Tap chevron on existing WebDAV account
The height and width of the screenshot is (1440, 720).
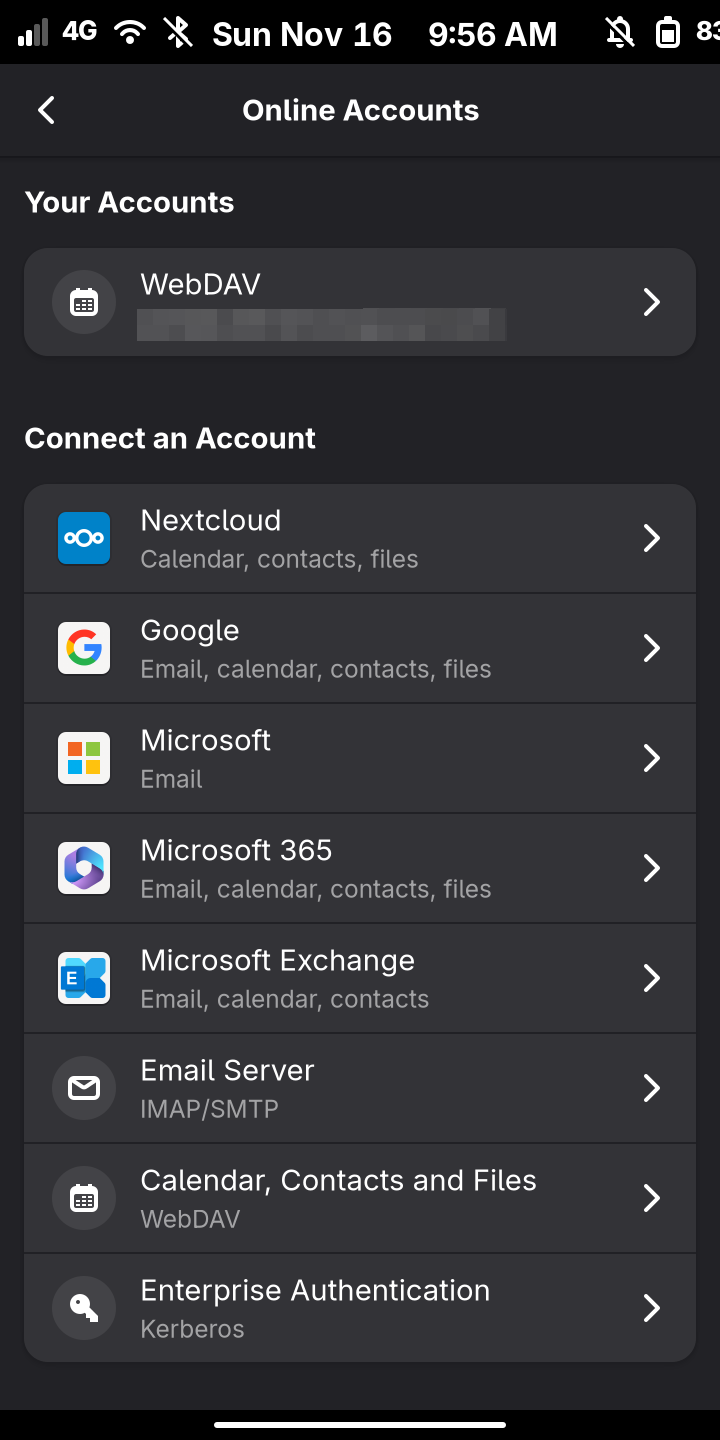(x=651, y=302)
